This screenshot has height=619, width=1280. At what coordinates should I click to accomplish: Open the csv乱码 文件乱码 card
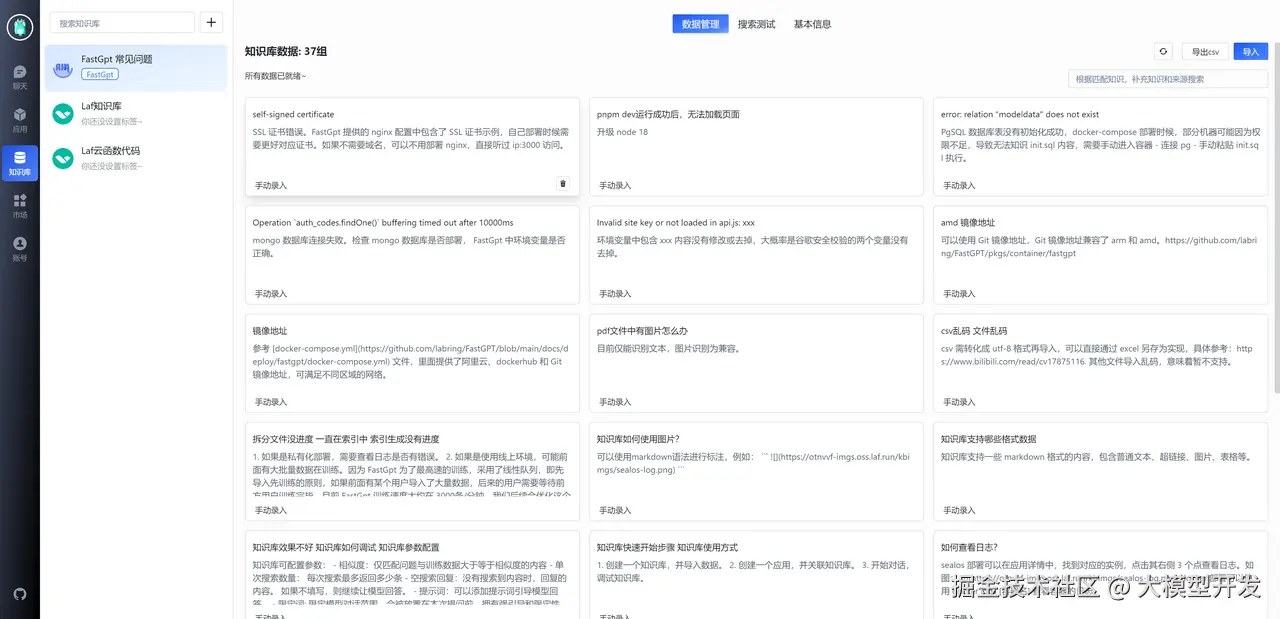click(x=1100, y=362)
